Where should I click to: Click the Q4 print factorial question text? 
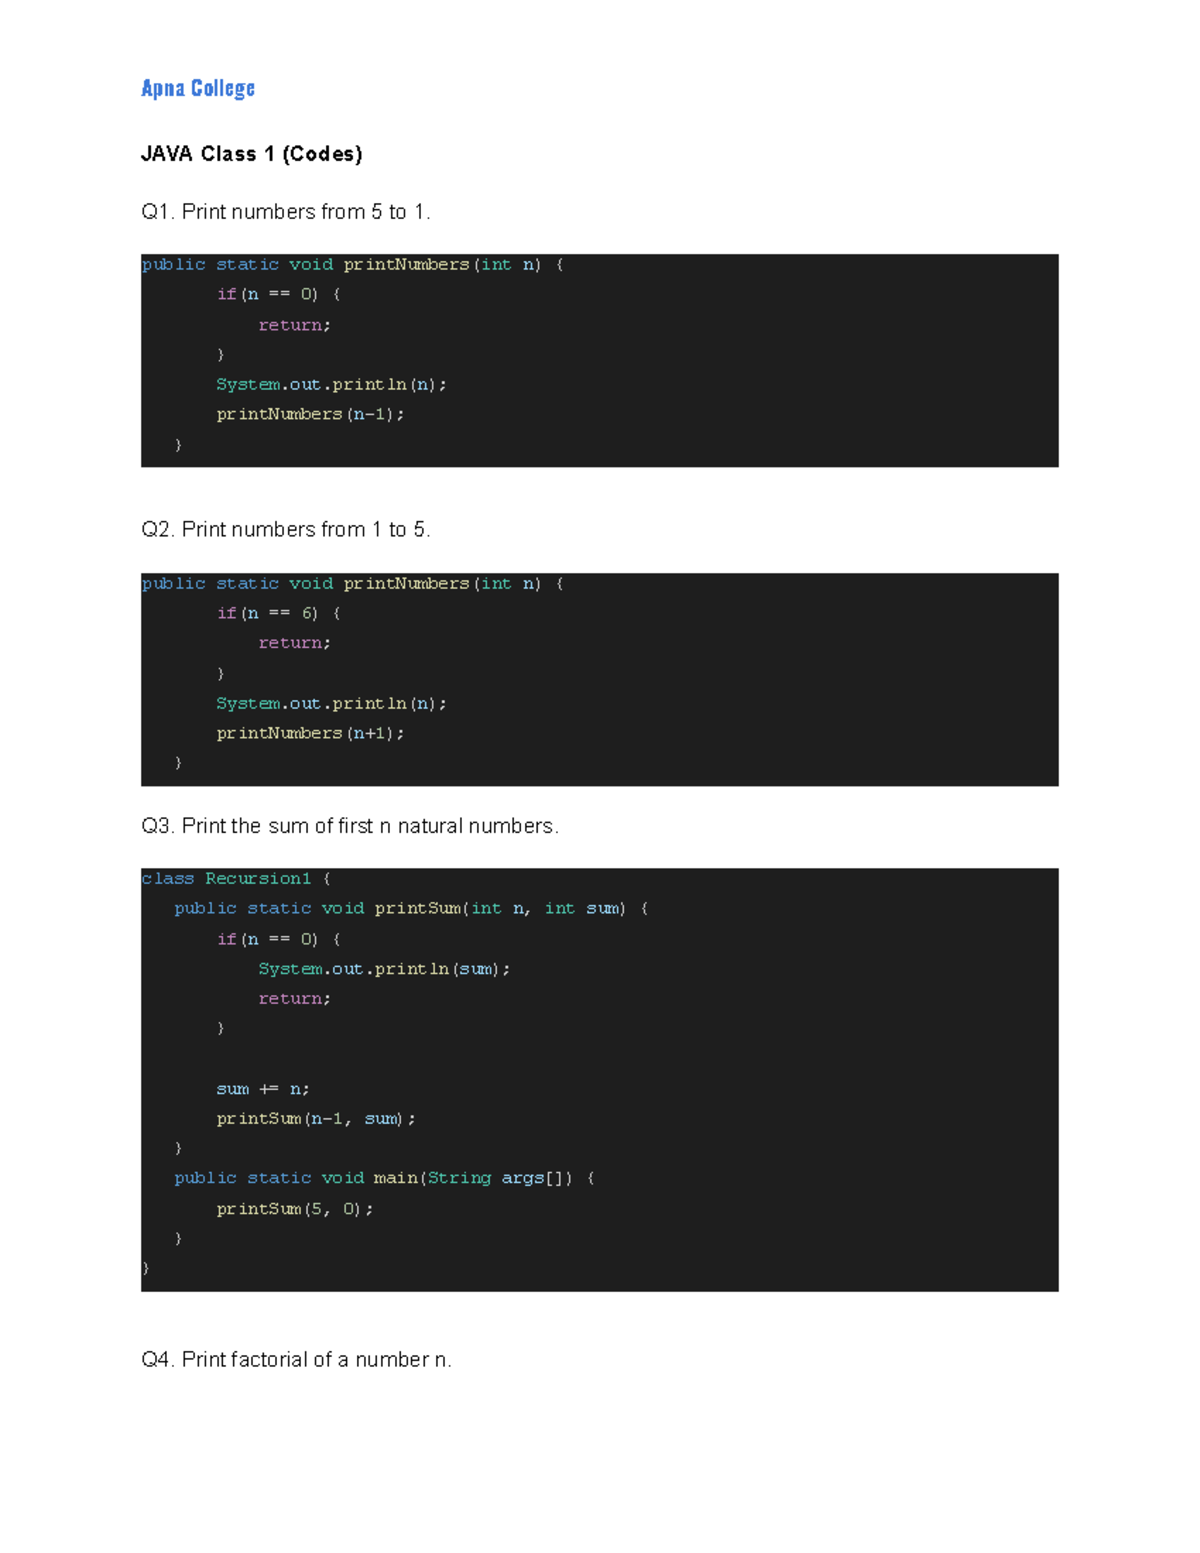pyautogui.click(x=296, y=1360)
